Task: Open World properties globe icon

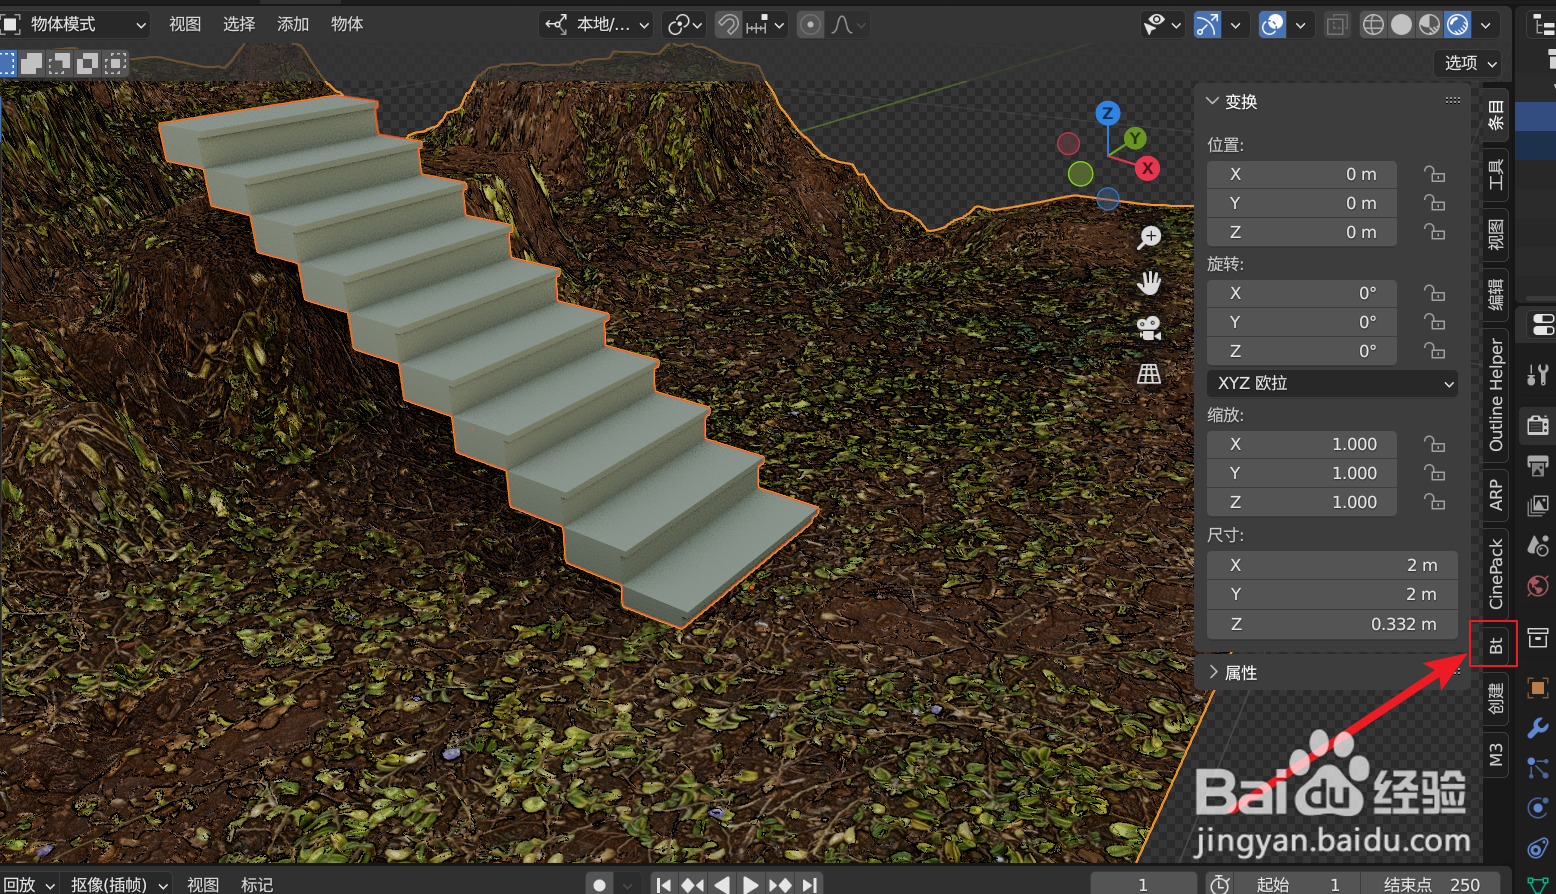Action: click(x=1538, y=586)
